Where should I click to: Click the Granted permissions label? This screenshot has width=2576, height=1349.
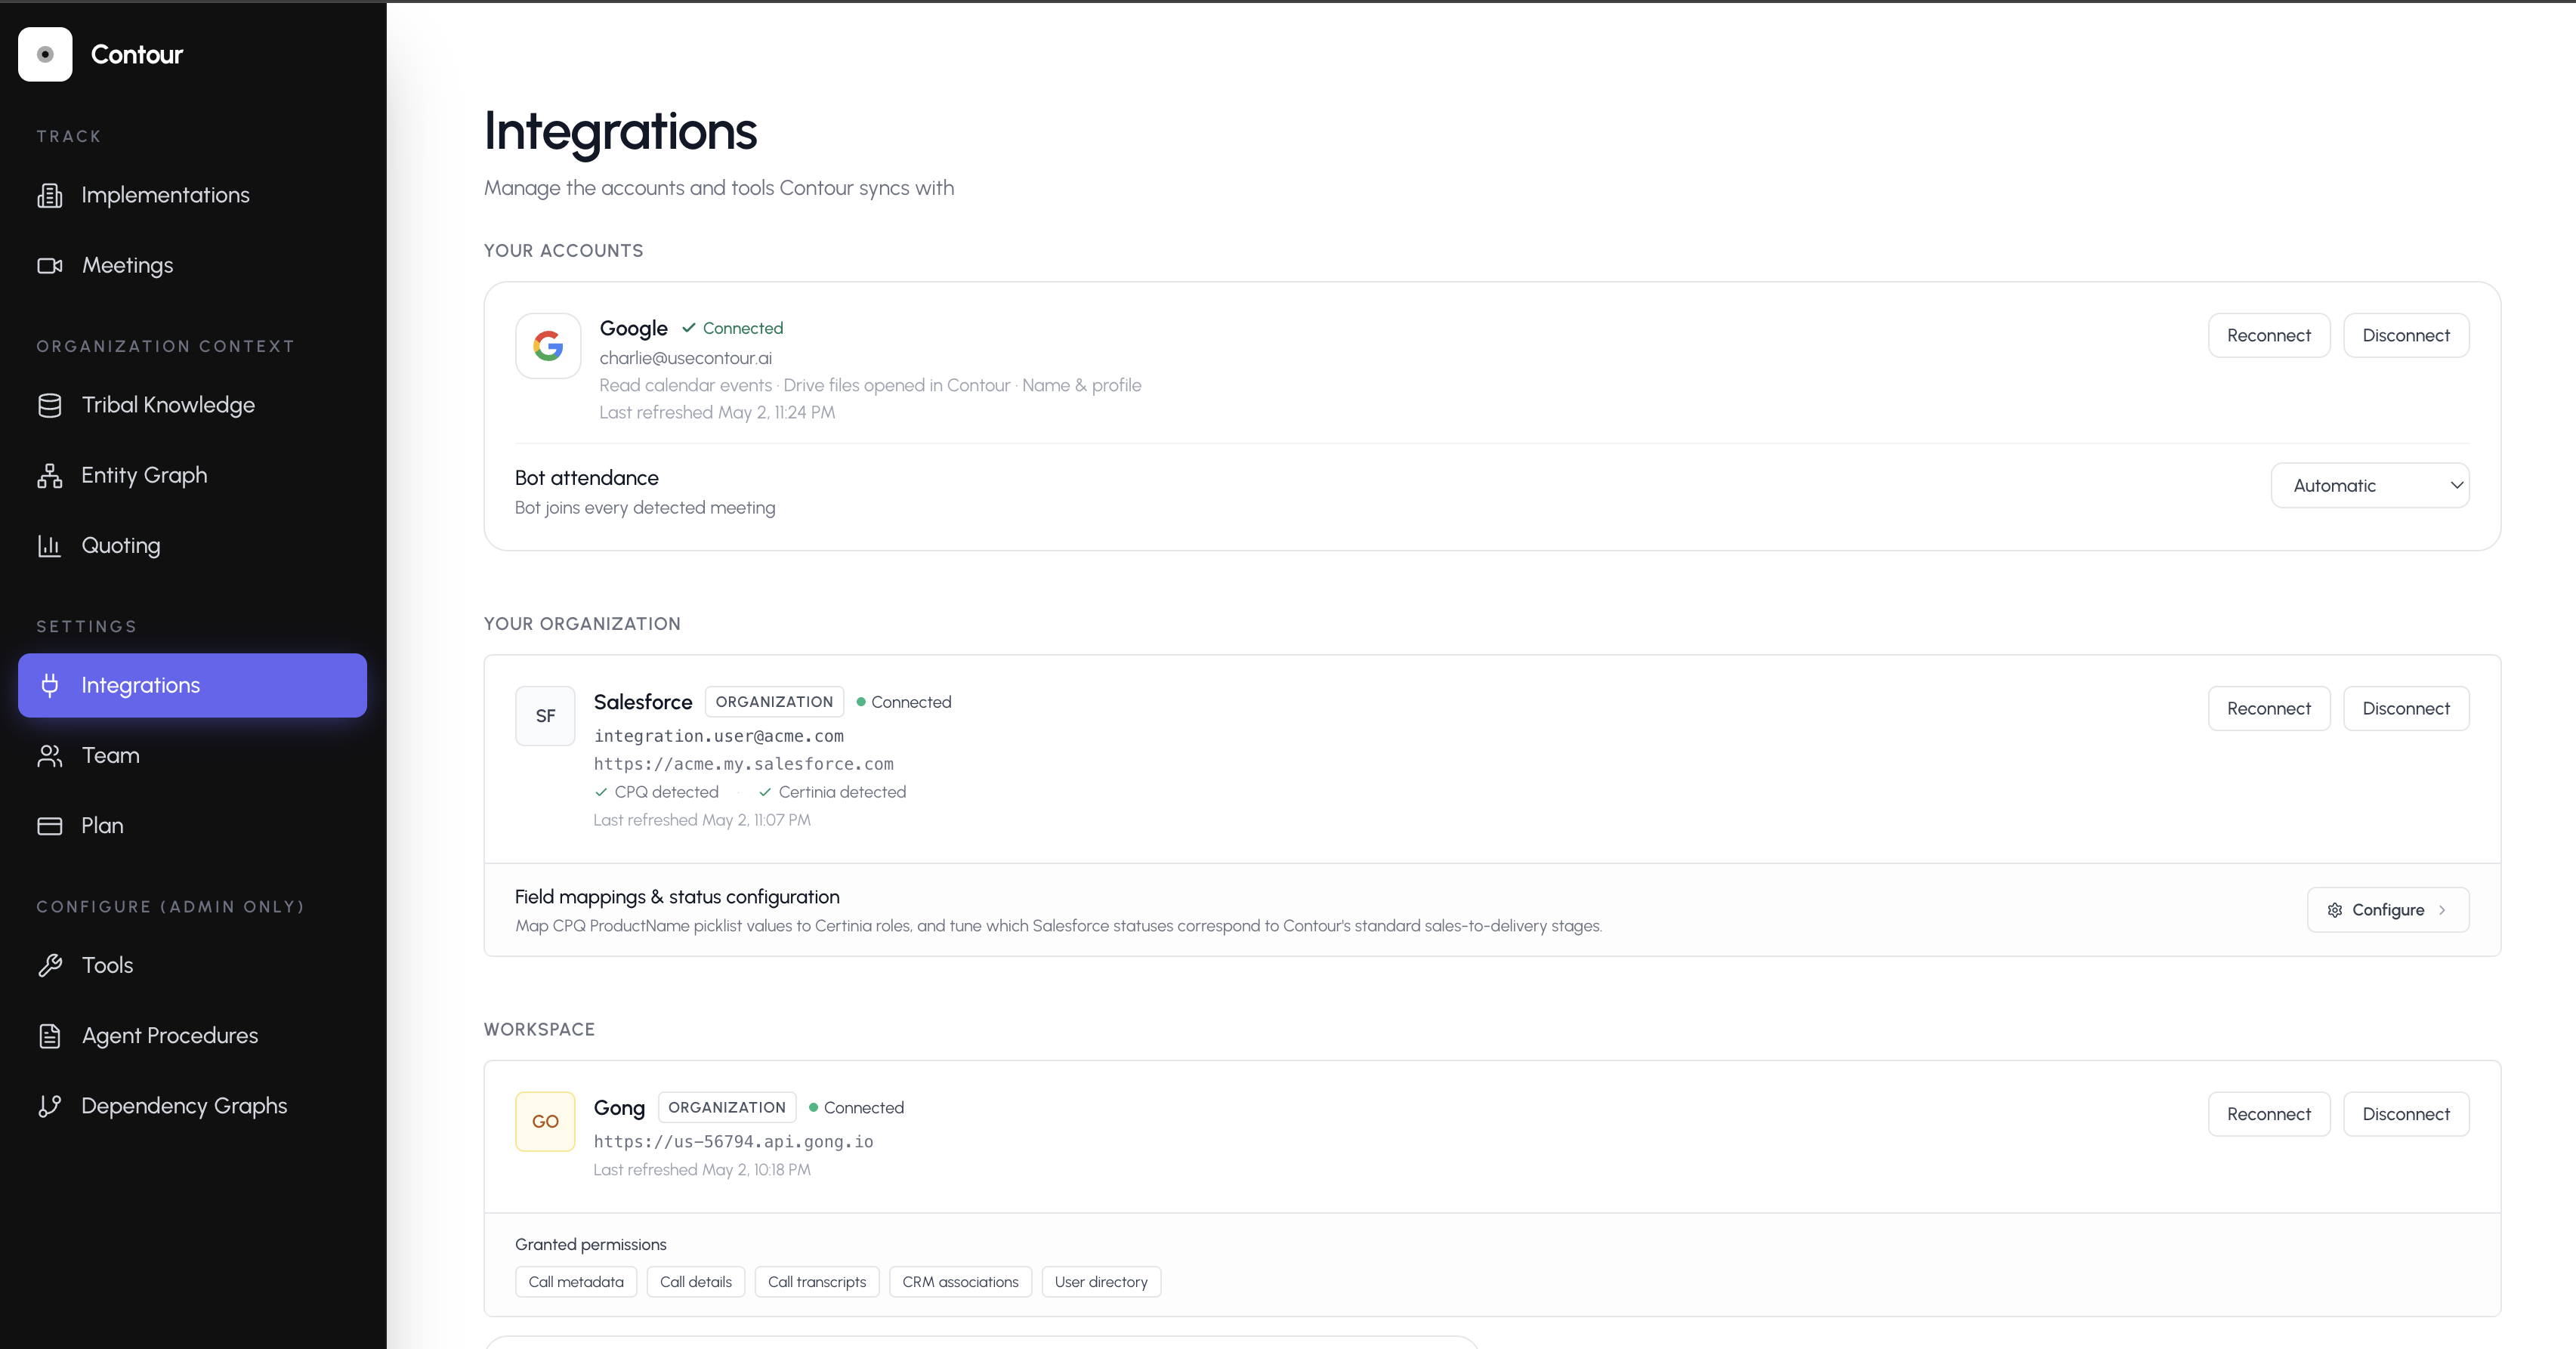click(x=591, y=1244)
